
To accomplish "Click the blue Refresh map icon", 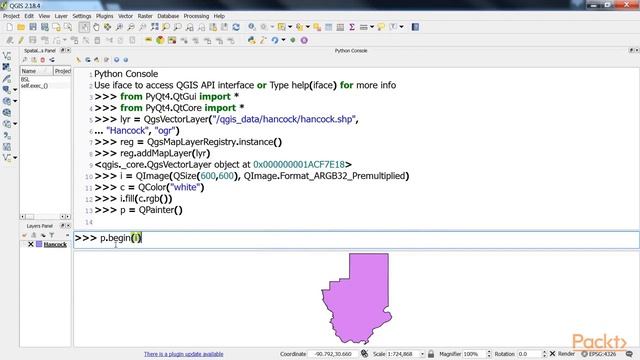I will (236, 27).
